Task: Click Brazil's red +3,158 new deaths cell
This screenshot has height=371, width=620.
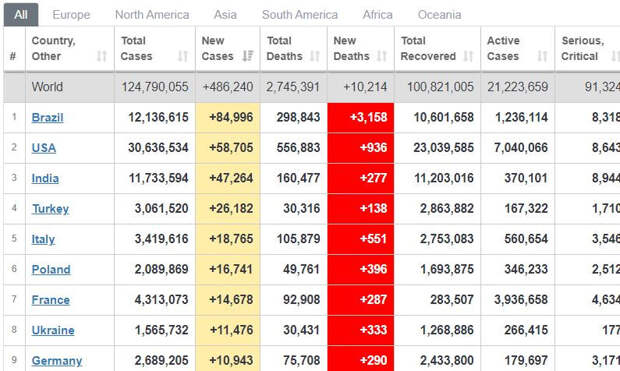Action: click(x=361, y=117)
